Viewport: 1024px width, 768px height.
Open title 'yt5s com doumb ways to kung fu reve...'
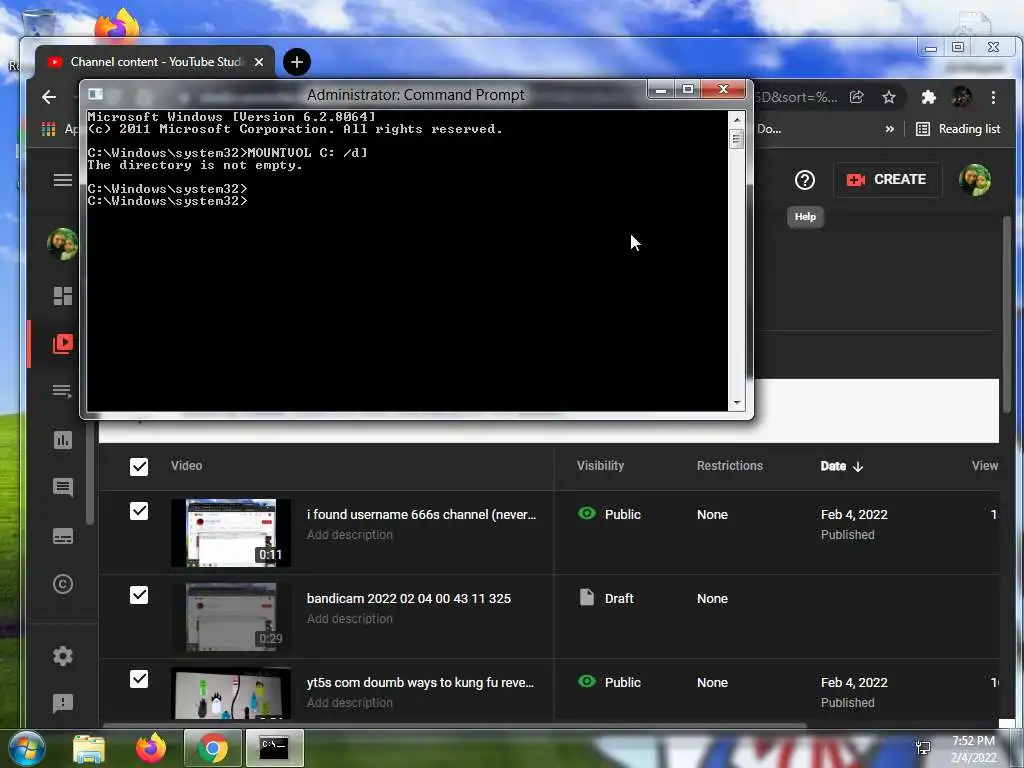coord(420,682)
